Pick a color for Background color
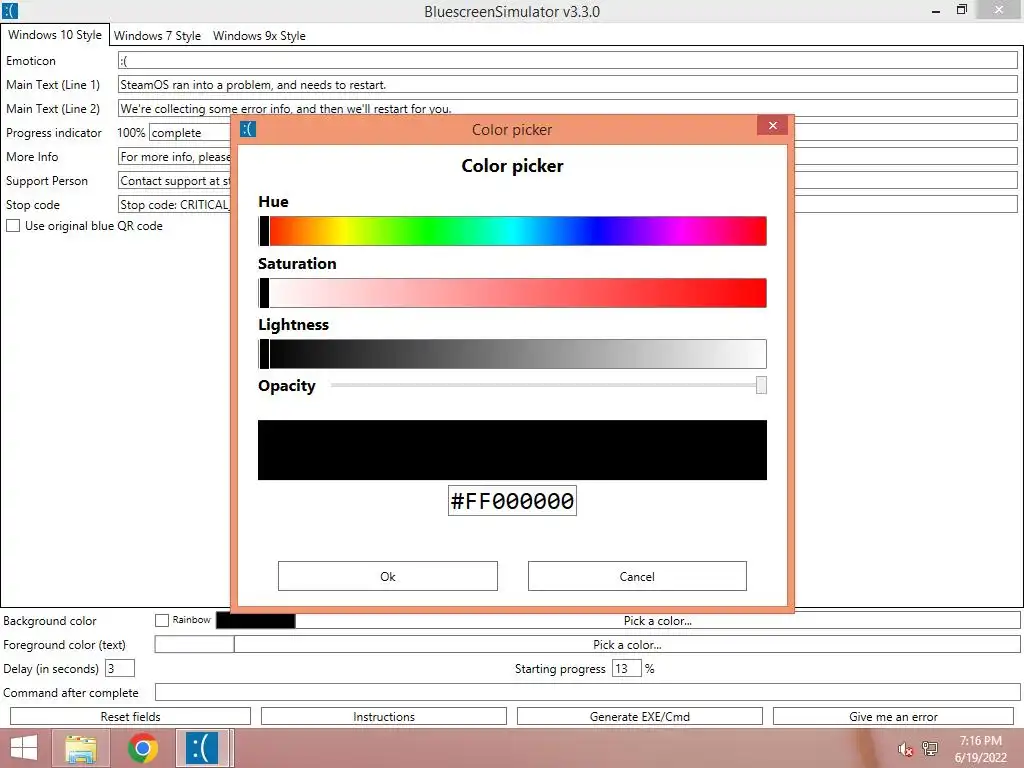 658,620
